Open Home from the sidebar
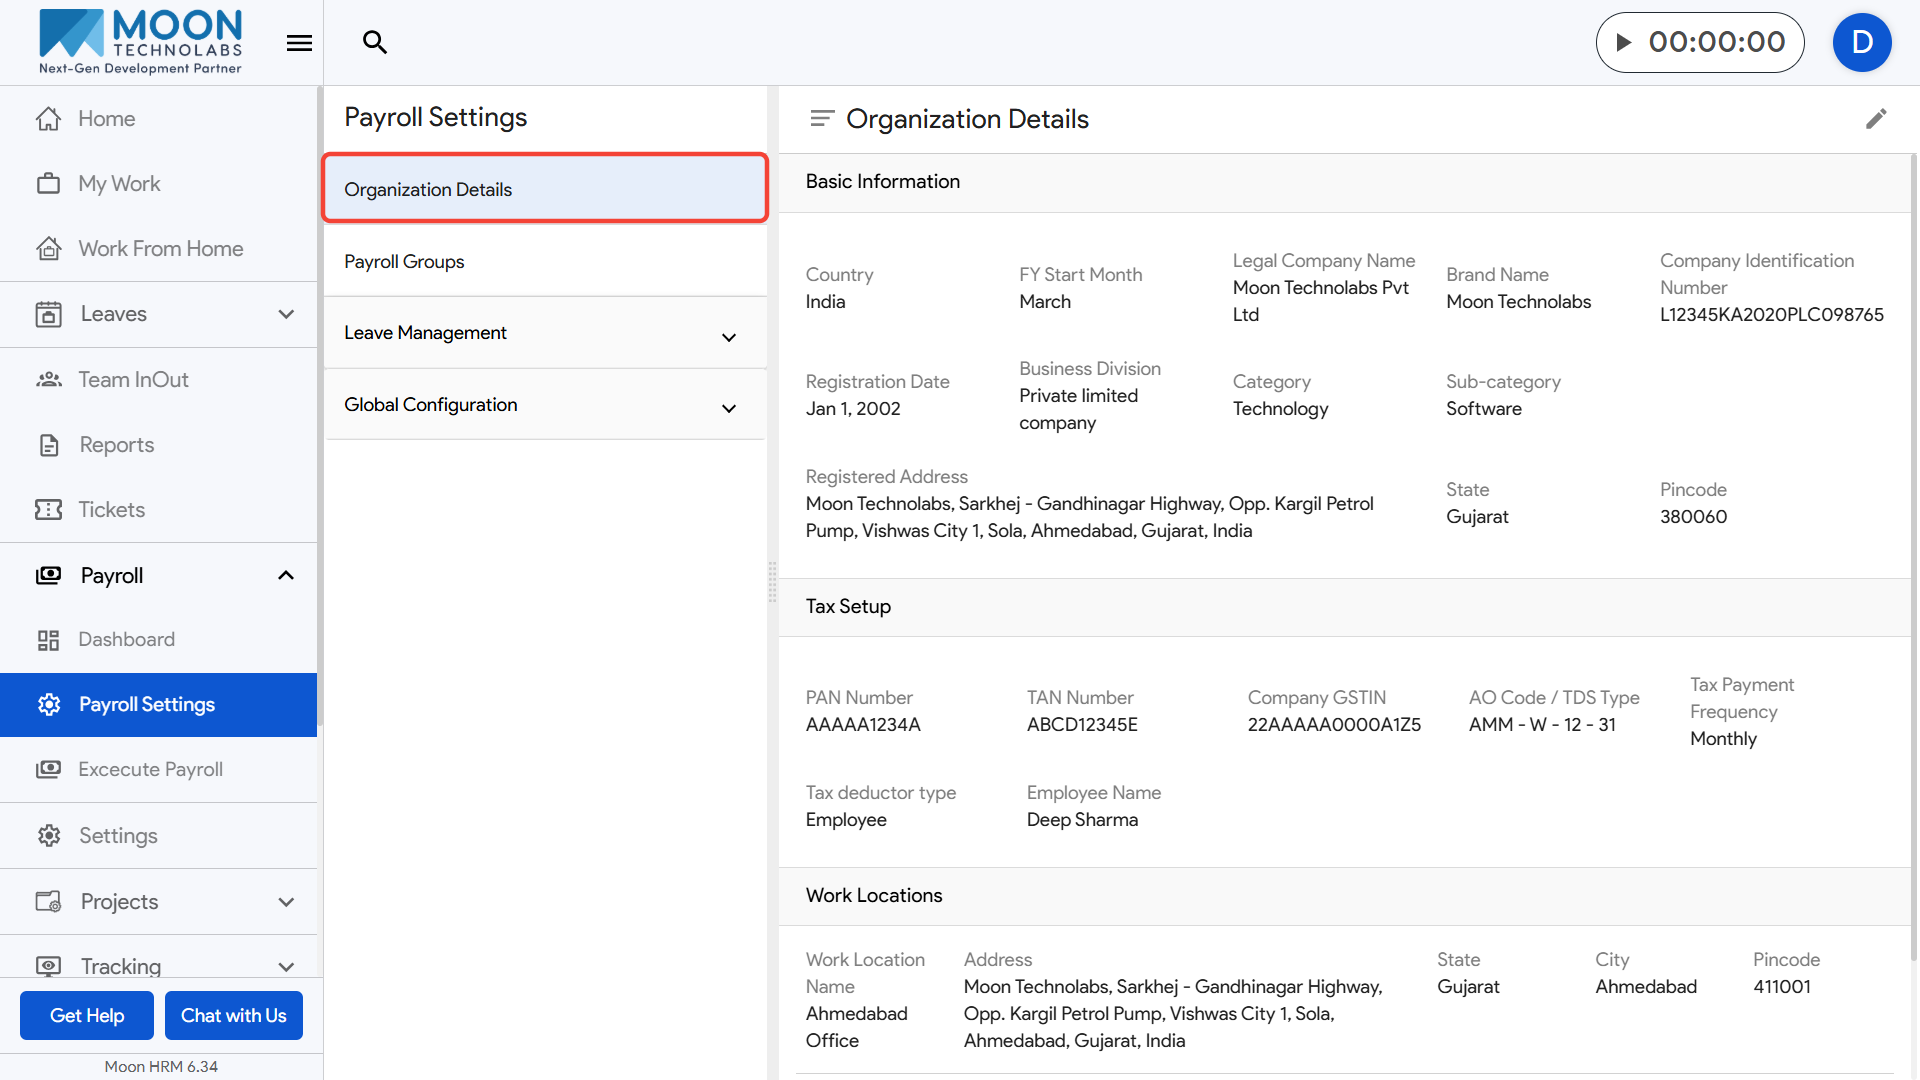Image resolution: width=1920 pixels, height=1080 pixels. [x=106, y=119]
